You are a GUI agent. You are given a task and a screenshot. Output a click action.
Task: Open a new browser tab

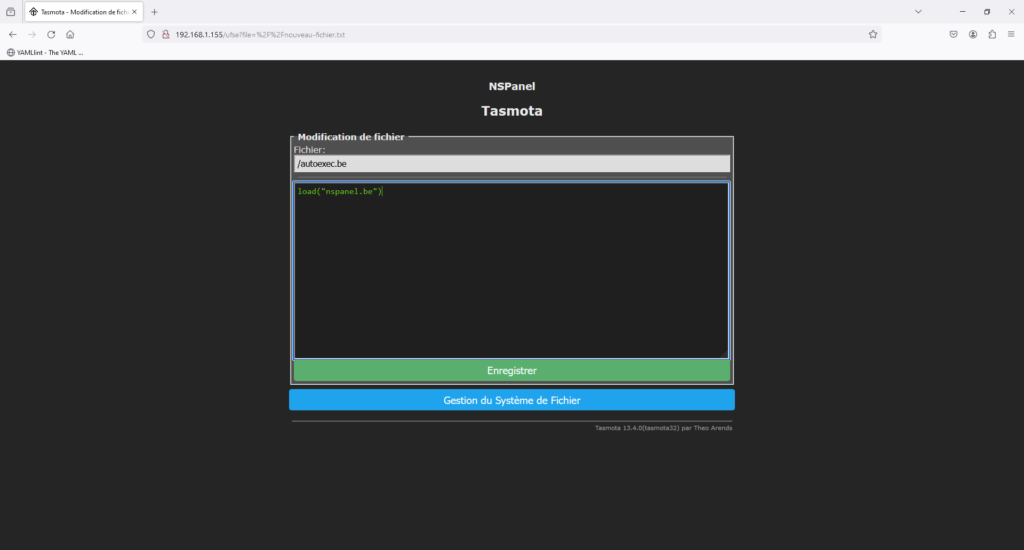(x=155, y=12)
